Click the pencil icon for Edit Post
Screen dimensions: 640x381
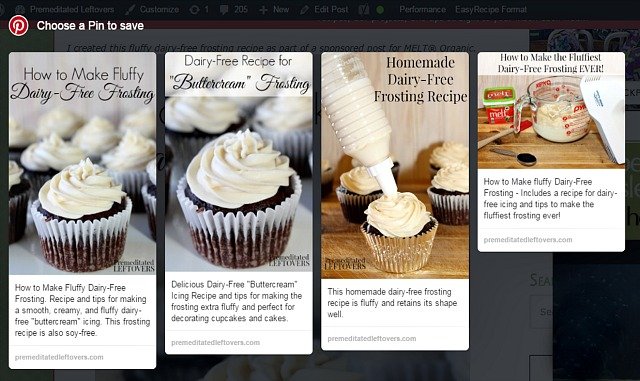304,9
